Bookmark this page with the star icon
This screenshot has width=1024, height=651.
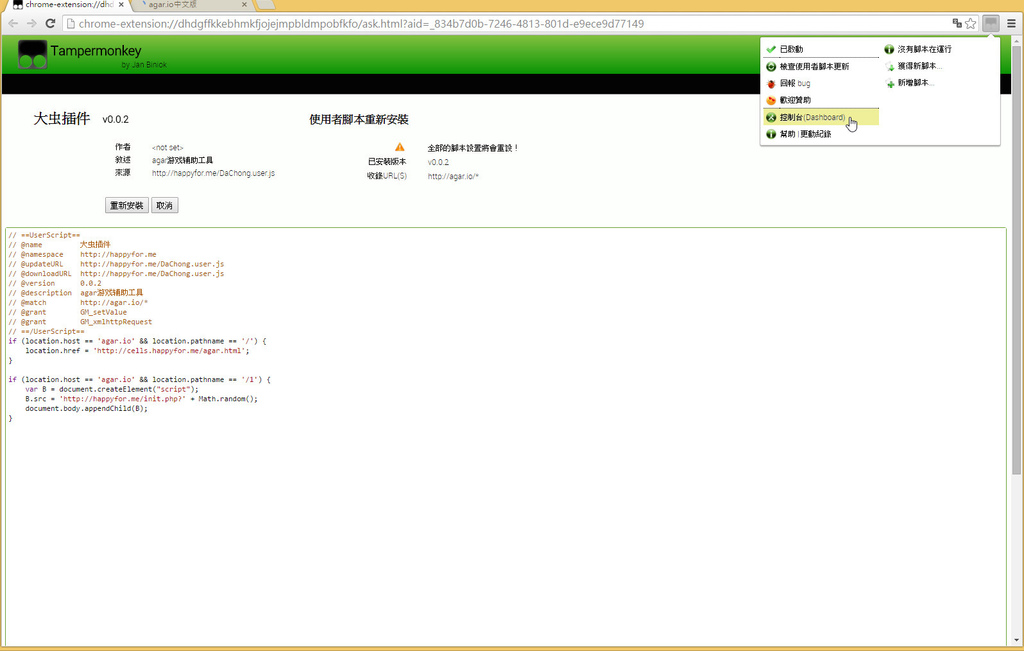[x=970, y=24]
